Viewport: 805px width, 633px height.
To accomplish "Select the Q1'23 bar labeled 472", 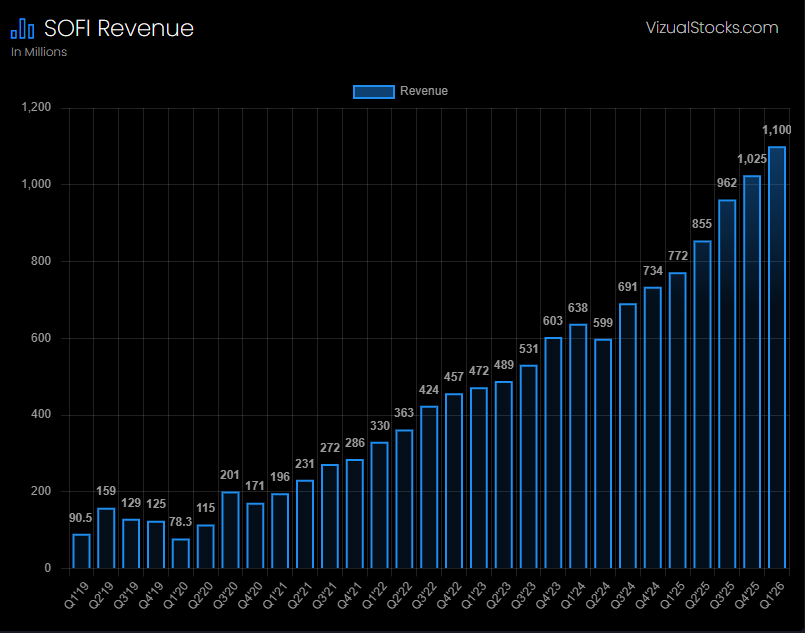I will coord(479,478).
